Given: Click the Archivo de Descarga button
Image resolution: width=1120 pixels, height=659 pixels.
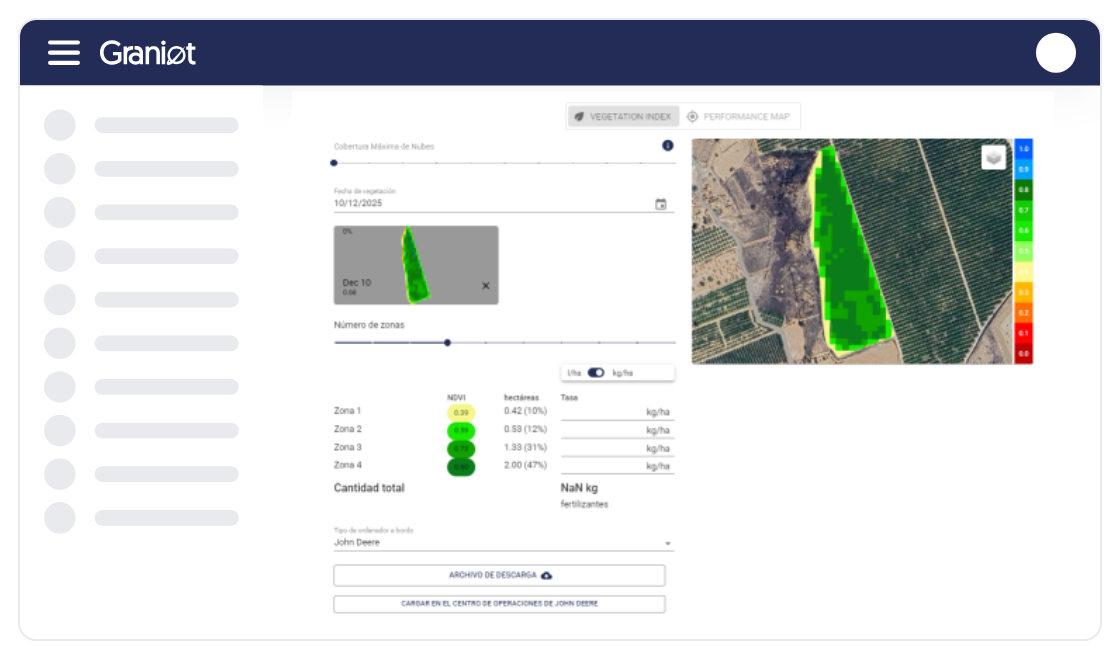Looking at the screenshot, I should [x=499, y=576].
